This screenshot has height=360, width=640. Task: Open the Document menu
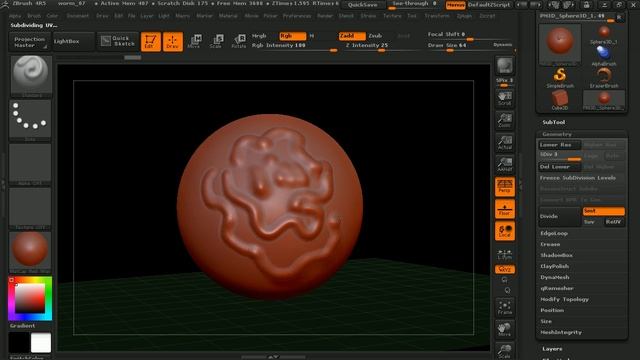tap(78, 16)
